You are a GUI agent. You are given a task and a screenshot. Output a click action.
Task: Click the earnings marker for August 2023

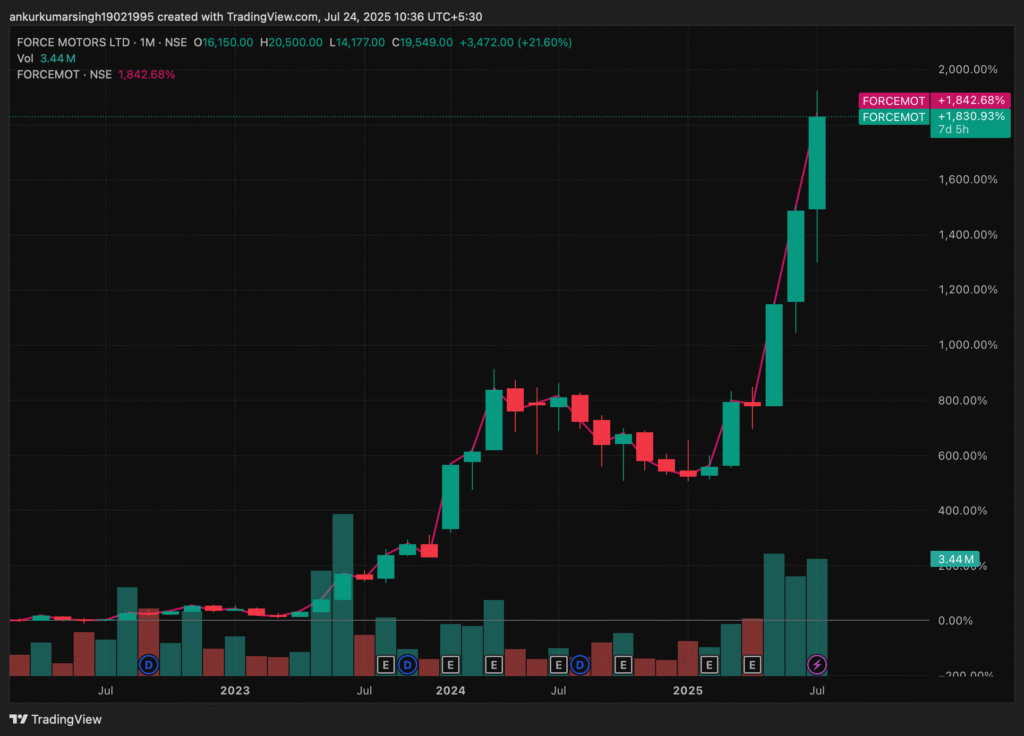click(x=385, y=665)
